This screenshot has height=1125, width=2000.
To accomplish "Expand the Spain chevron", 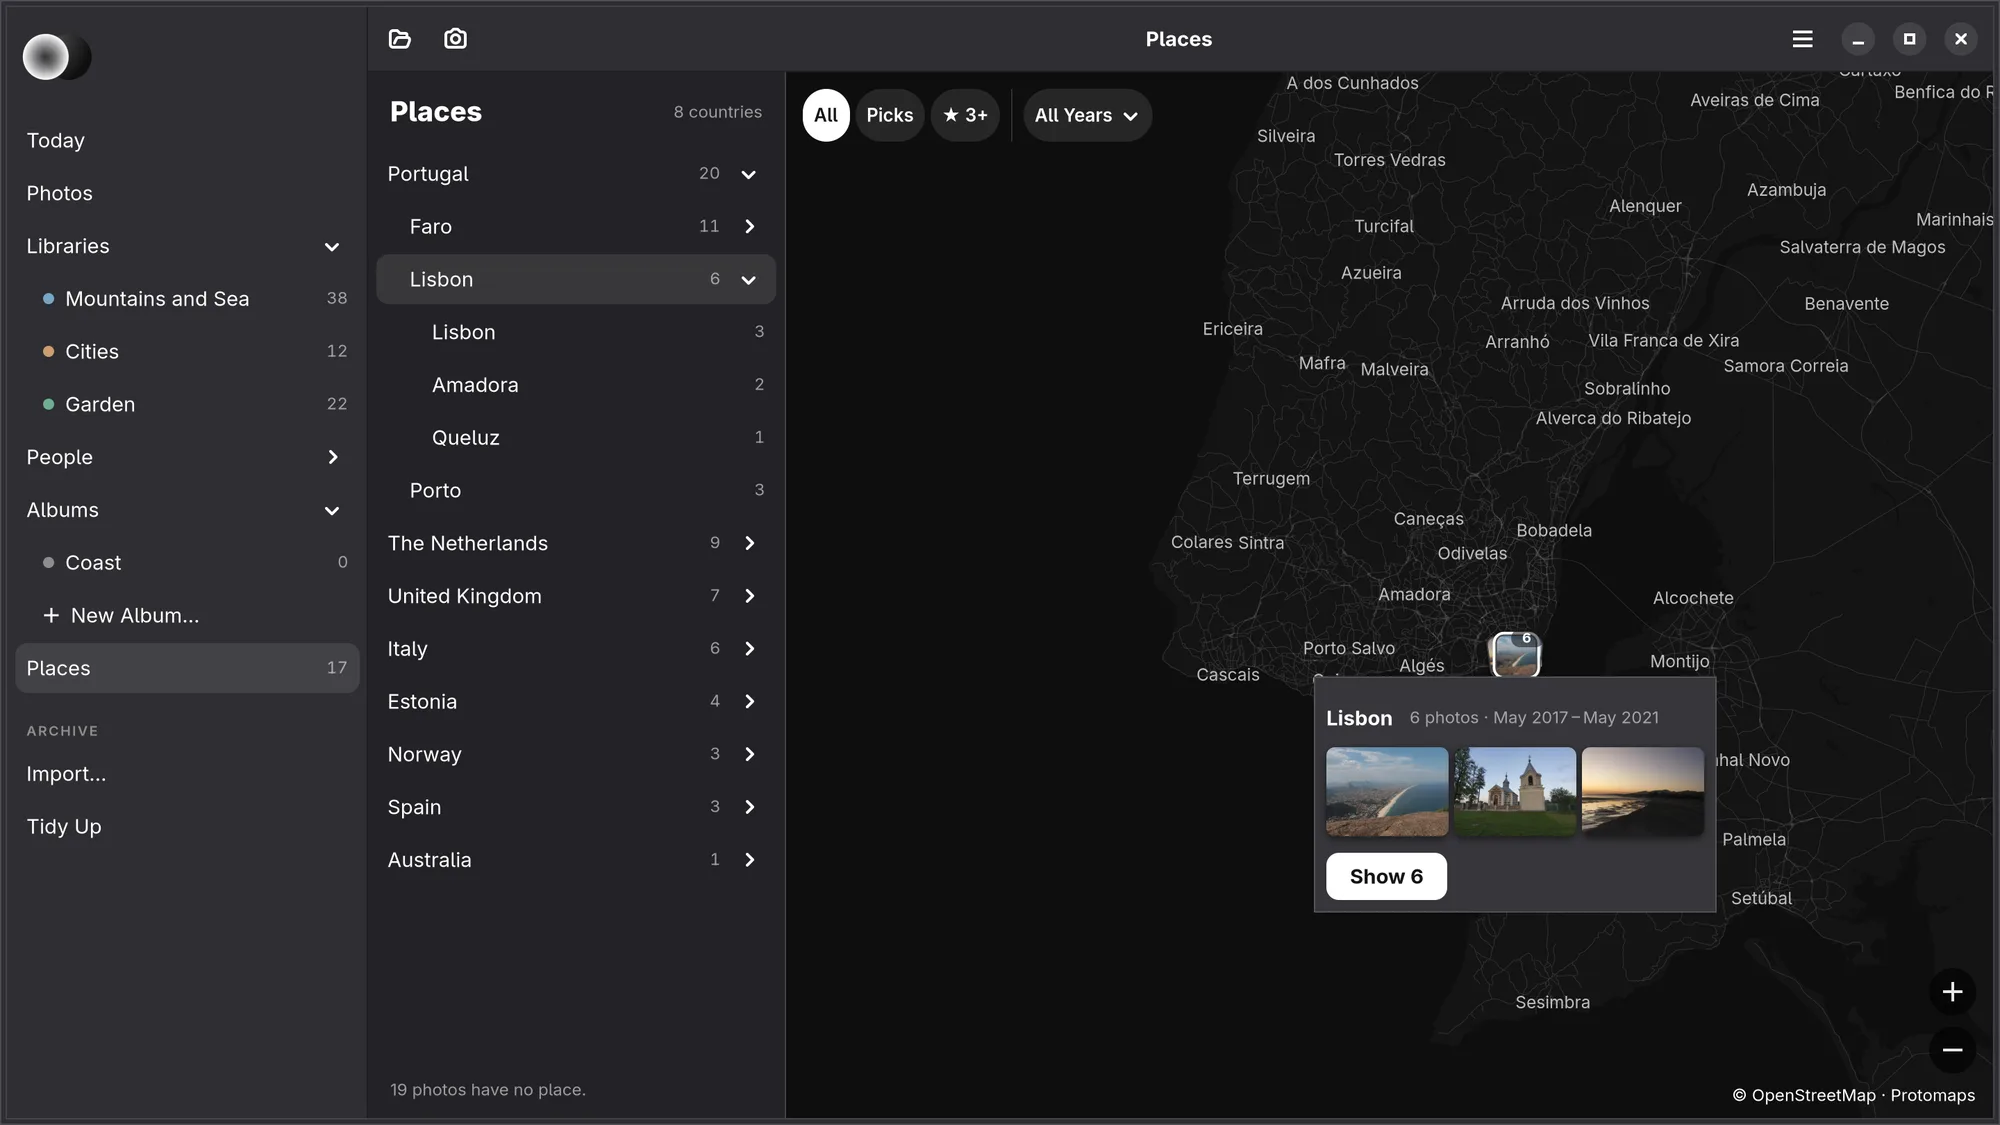I will coord(750,807).
